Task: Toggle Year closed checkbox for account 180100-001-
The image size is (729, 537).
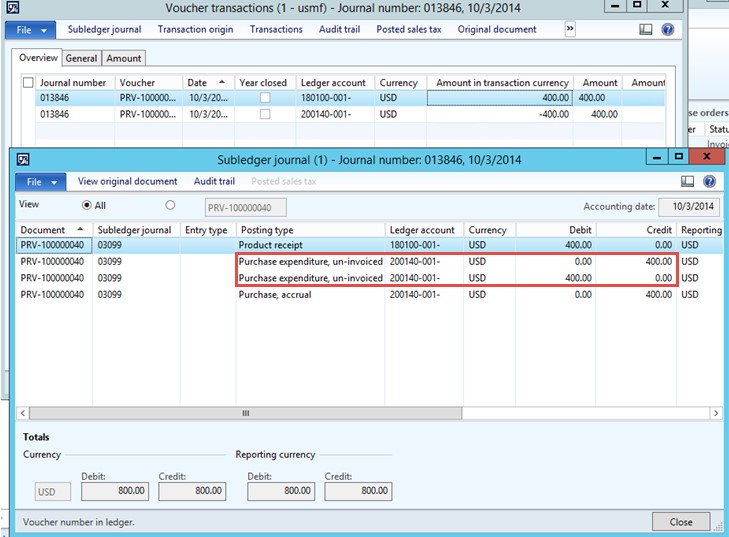Action: click(265, 98)
